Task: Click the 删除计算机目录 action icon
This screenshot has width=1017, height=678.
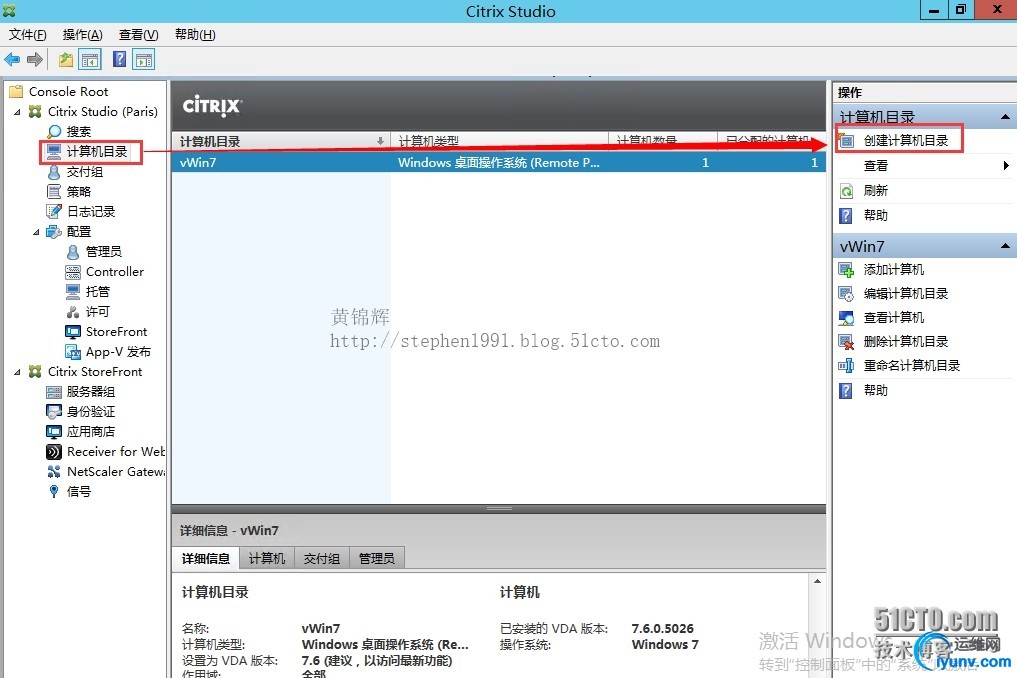Action: pyautogui.click(x=846, y=342)
